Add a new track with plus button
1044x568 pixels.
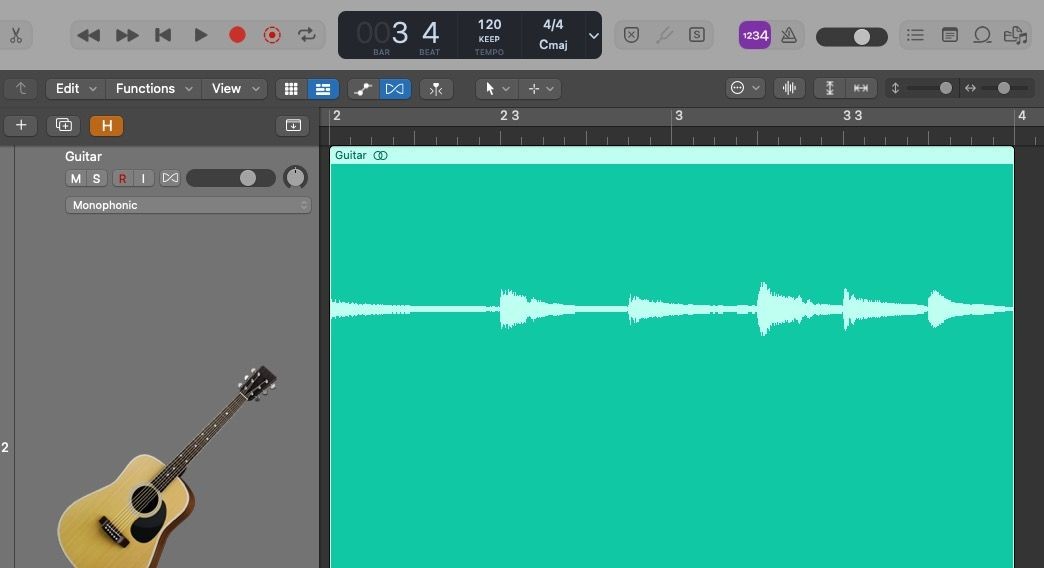click(x=21, y=125)
